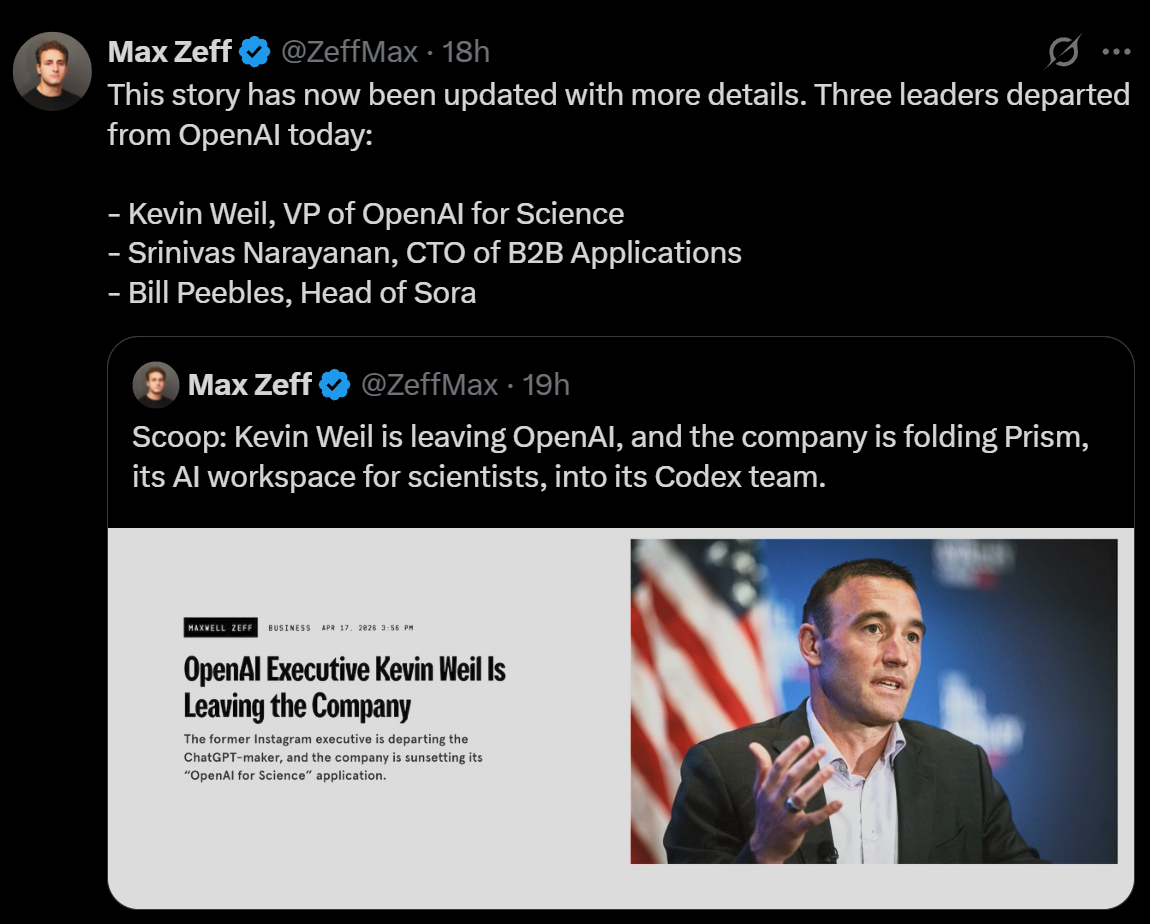Click the quoted author name Max Zeff

click(x=249, y=384)
